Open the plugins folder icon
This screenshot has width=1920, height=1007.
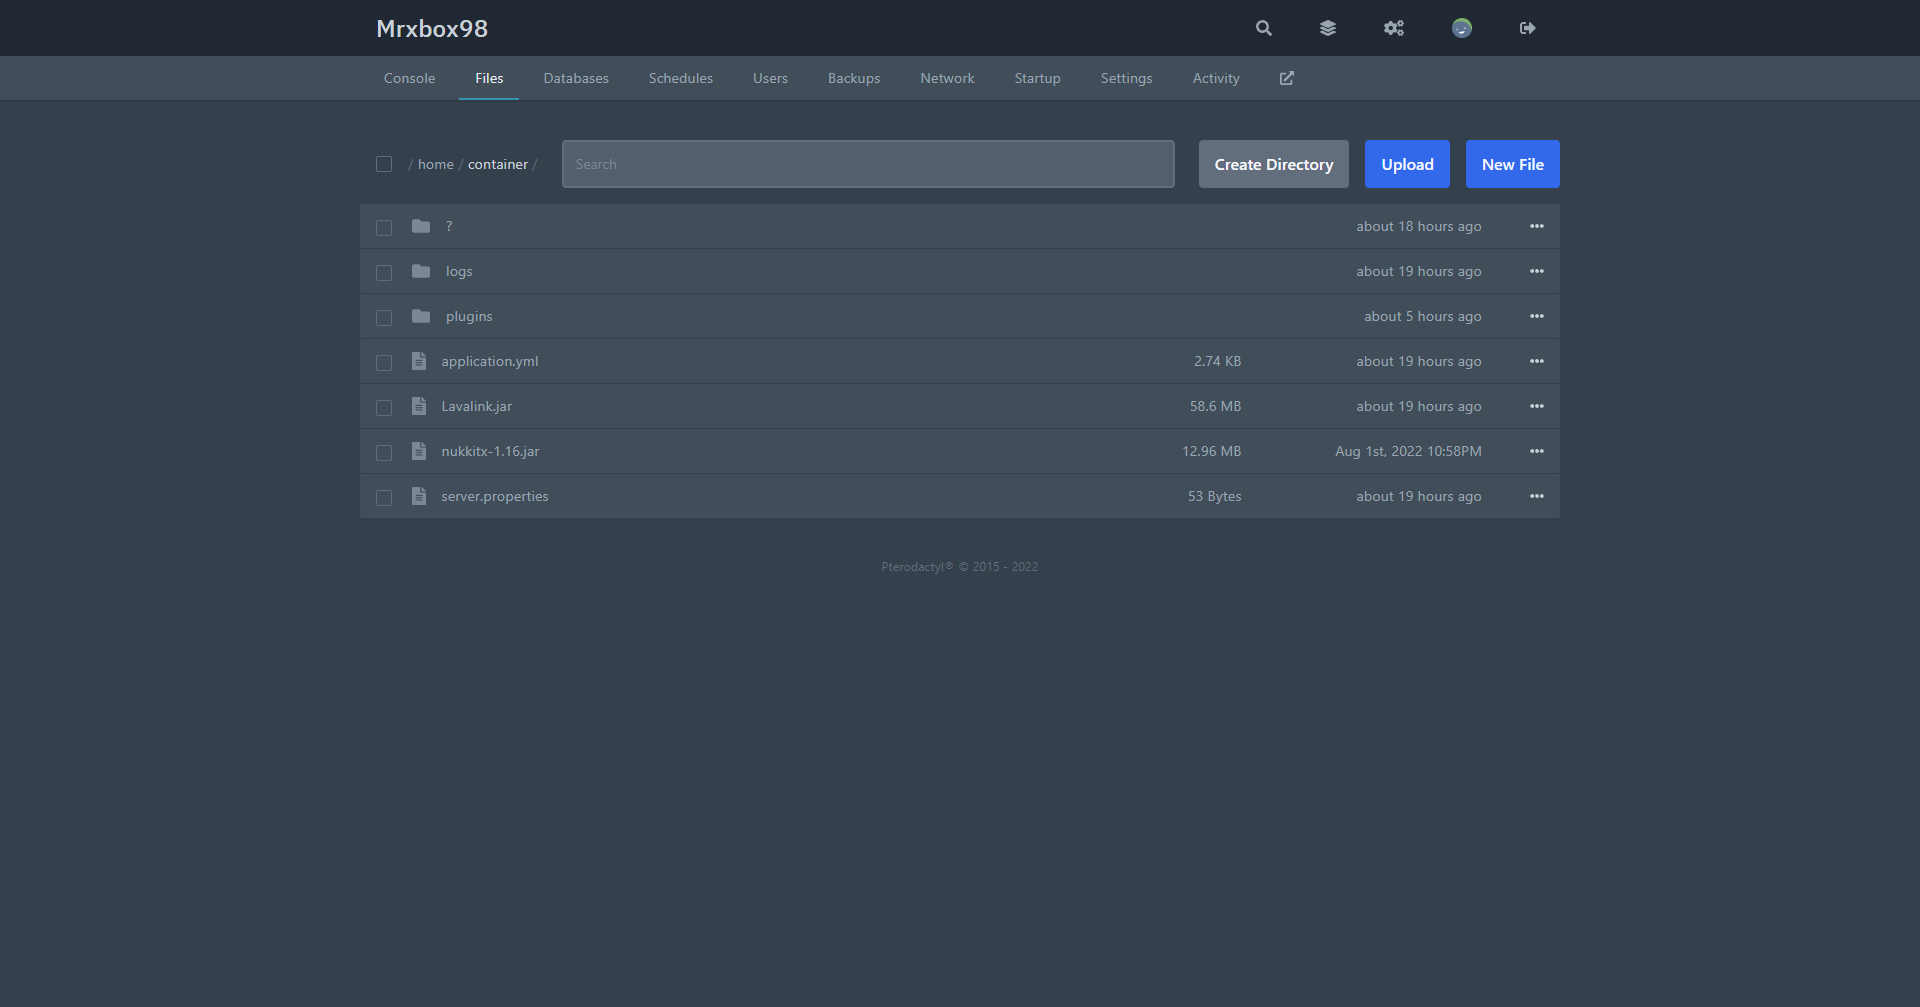(421, 316)
